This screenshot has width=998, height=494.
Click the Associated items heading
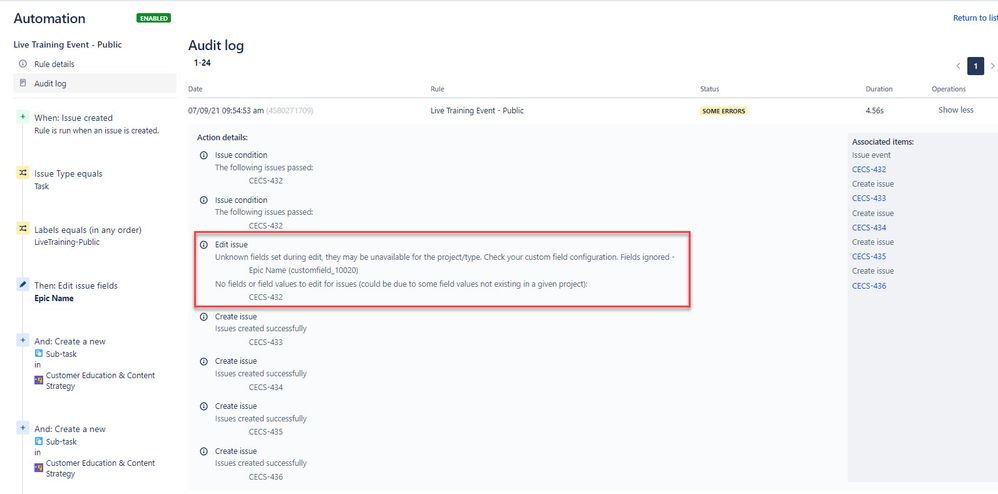point(883,142)
